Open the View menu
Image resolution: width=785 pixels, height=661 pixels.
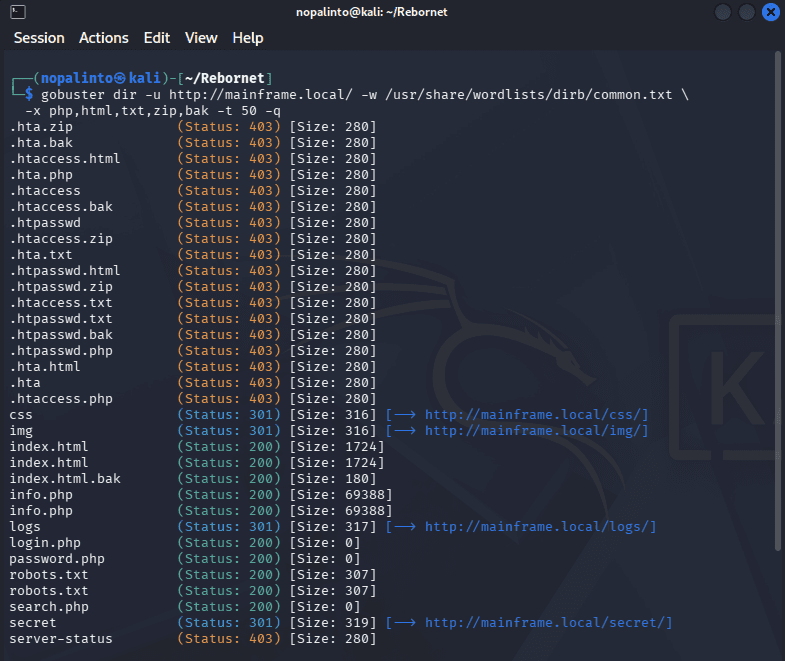[x=201, y=38]
